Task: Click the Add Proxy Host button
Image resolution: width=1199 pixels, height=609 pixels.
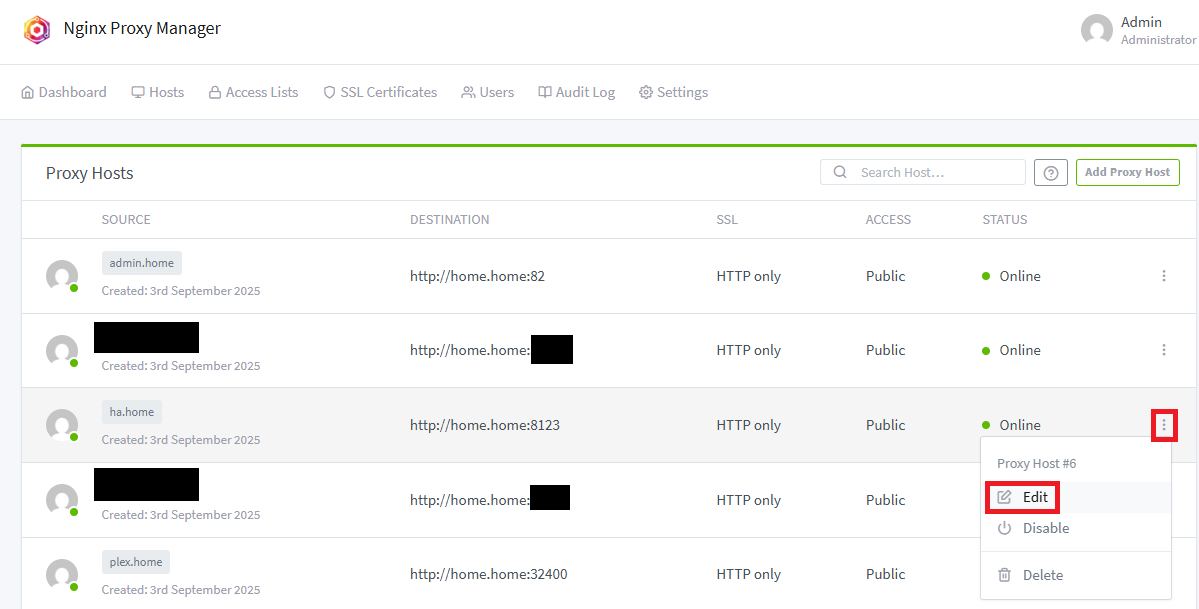Action: [1127, 172]
